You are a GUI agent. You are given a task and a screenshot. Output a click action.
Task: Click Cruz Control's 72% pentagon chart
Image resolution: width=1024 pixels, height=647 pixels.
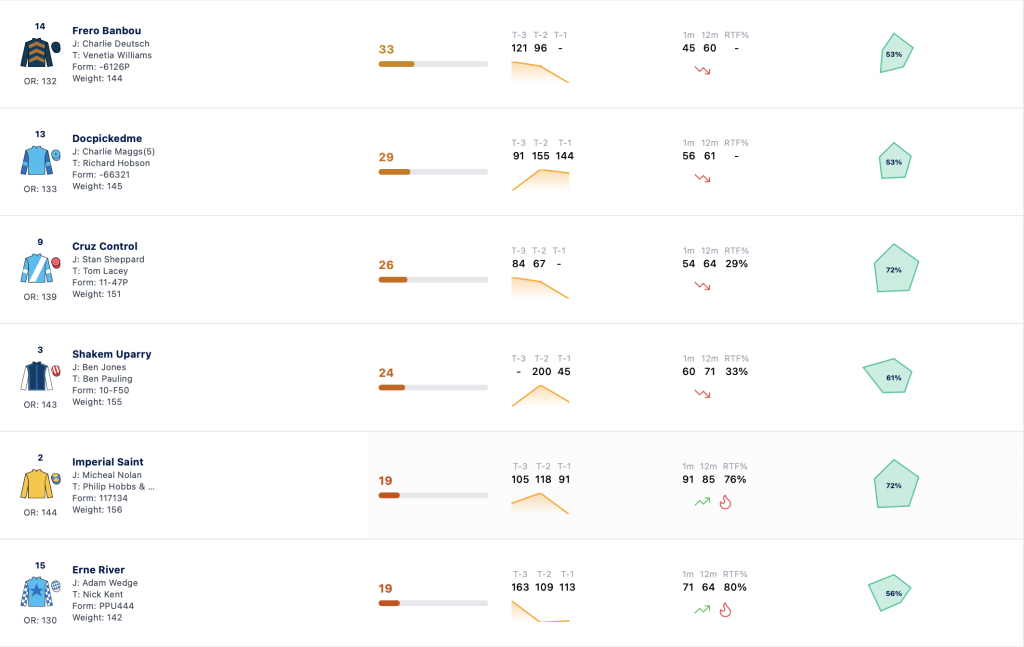click(896, 268)
